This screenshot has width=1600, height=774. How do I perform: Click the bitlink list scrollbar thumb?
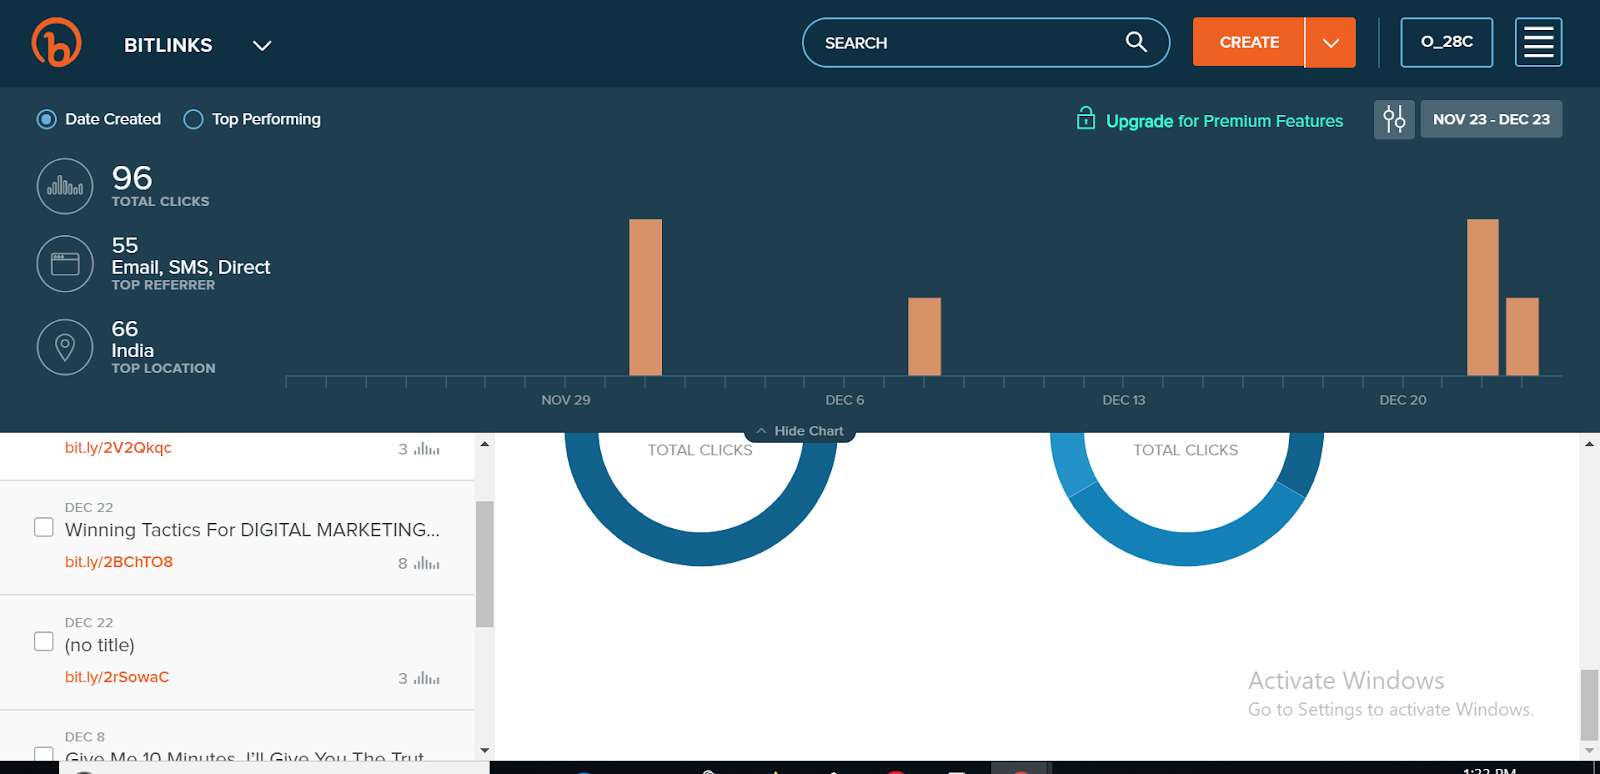pos(485,564)
